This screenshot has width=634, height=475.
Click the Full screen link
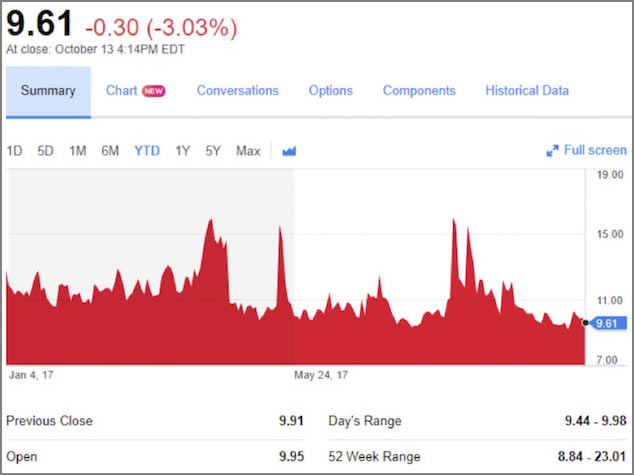[595, 151]
